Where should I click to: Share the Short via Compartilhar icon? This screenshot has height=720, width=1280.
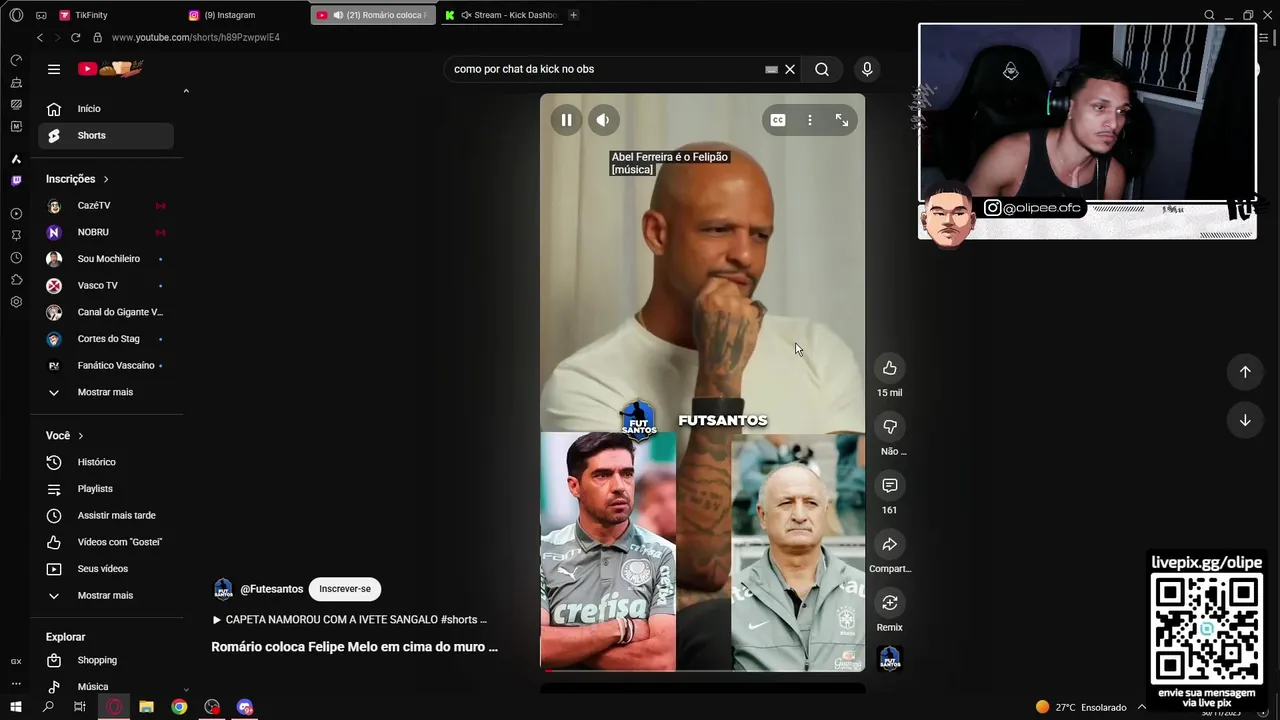pos(890,544)
